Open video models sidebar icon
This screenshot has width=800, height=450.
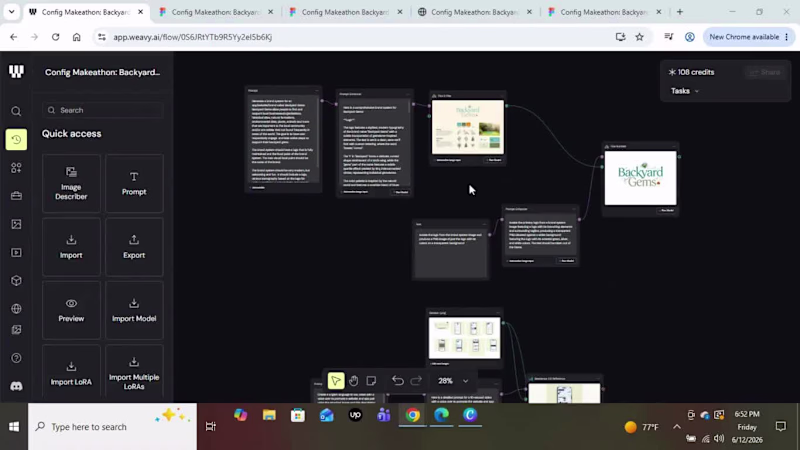[x=16, y=253]
